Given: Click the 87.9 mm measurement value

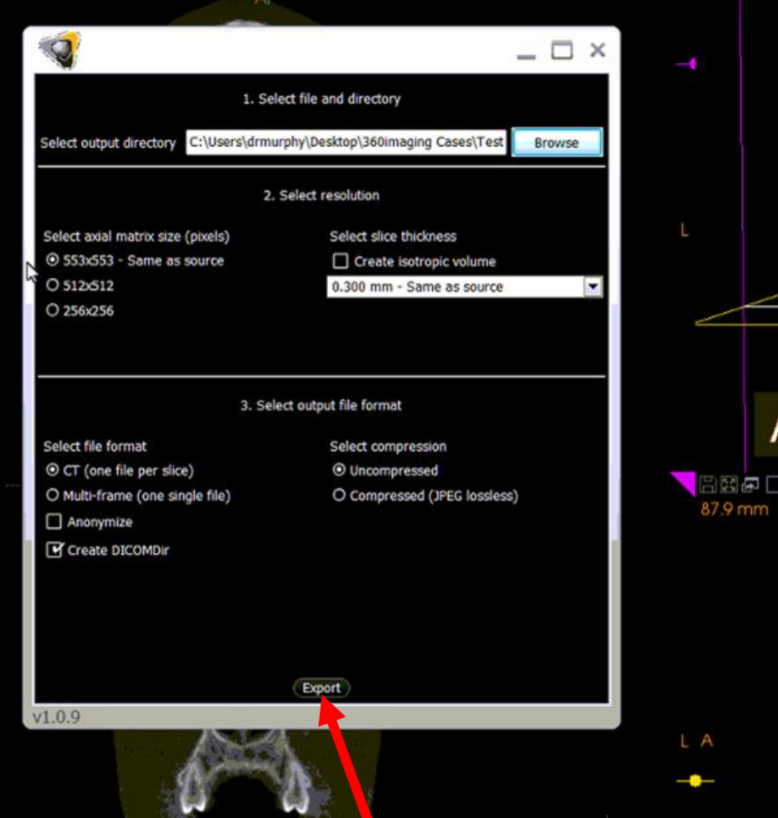Looking at the screenshot, I should coord(734,509).
